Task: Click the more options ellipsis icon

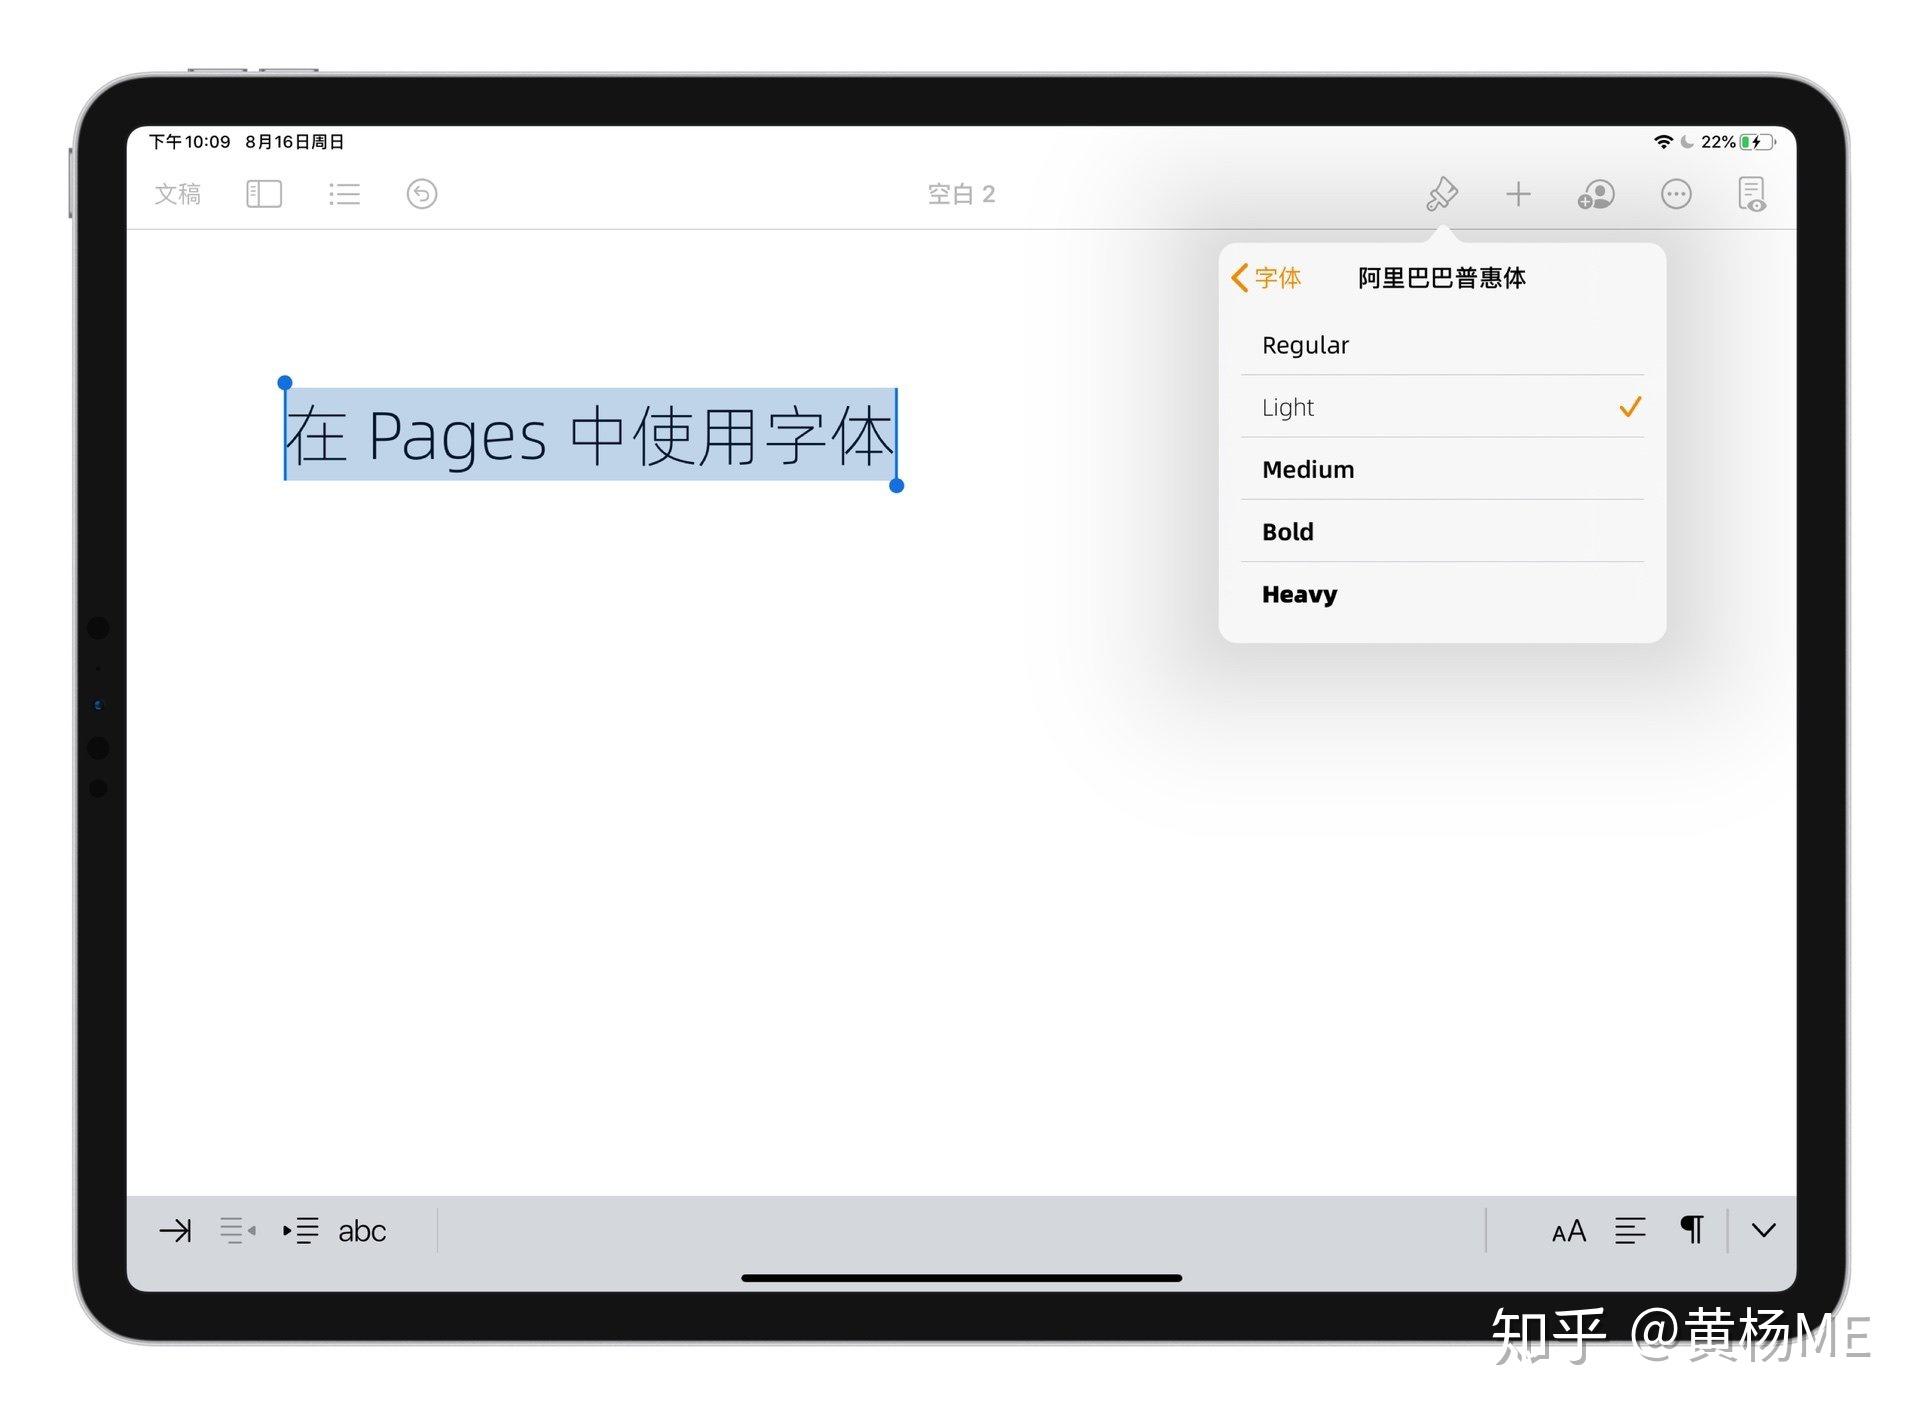Action: coord(1673,195)
